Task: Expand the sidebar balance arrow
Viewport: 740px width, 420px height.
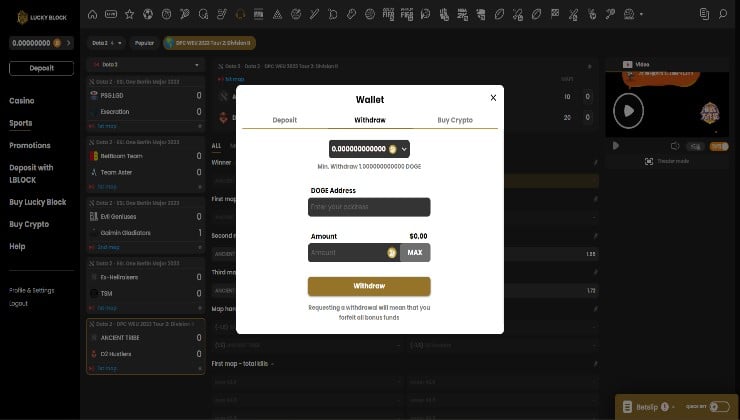Action: pos(68,43)
